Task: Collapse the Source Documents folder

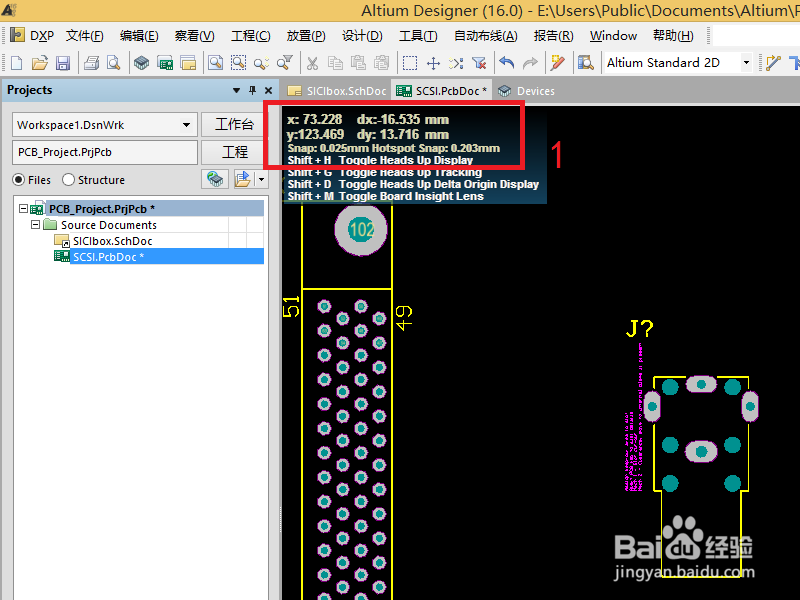Action: 35,224
